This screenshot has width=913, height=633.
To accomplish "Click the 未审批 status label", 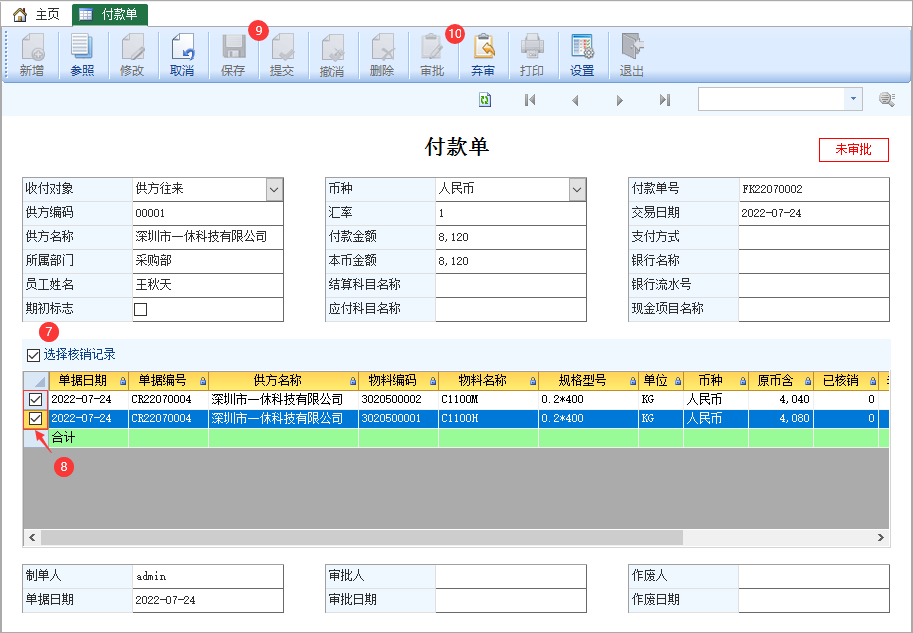I will pyautogui.click(x=854, y=150).
